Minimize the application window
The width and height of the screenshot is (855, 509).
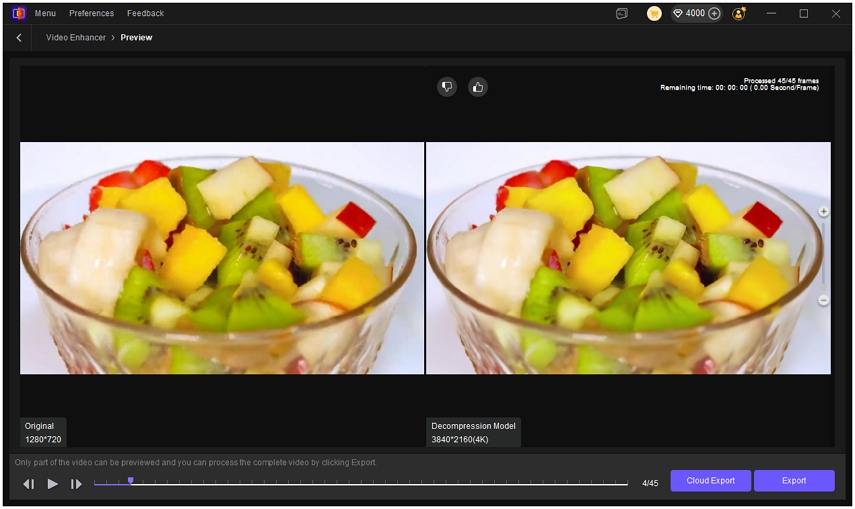(x=771, y=13)
